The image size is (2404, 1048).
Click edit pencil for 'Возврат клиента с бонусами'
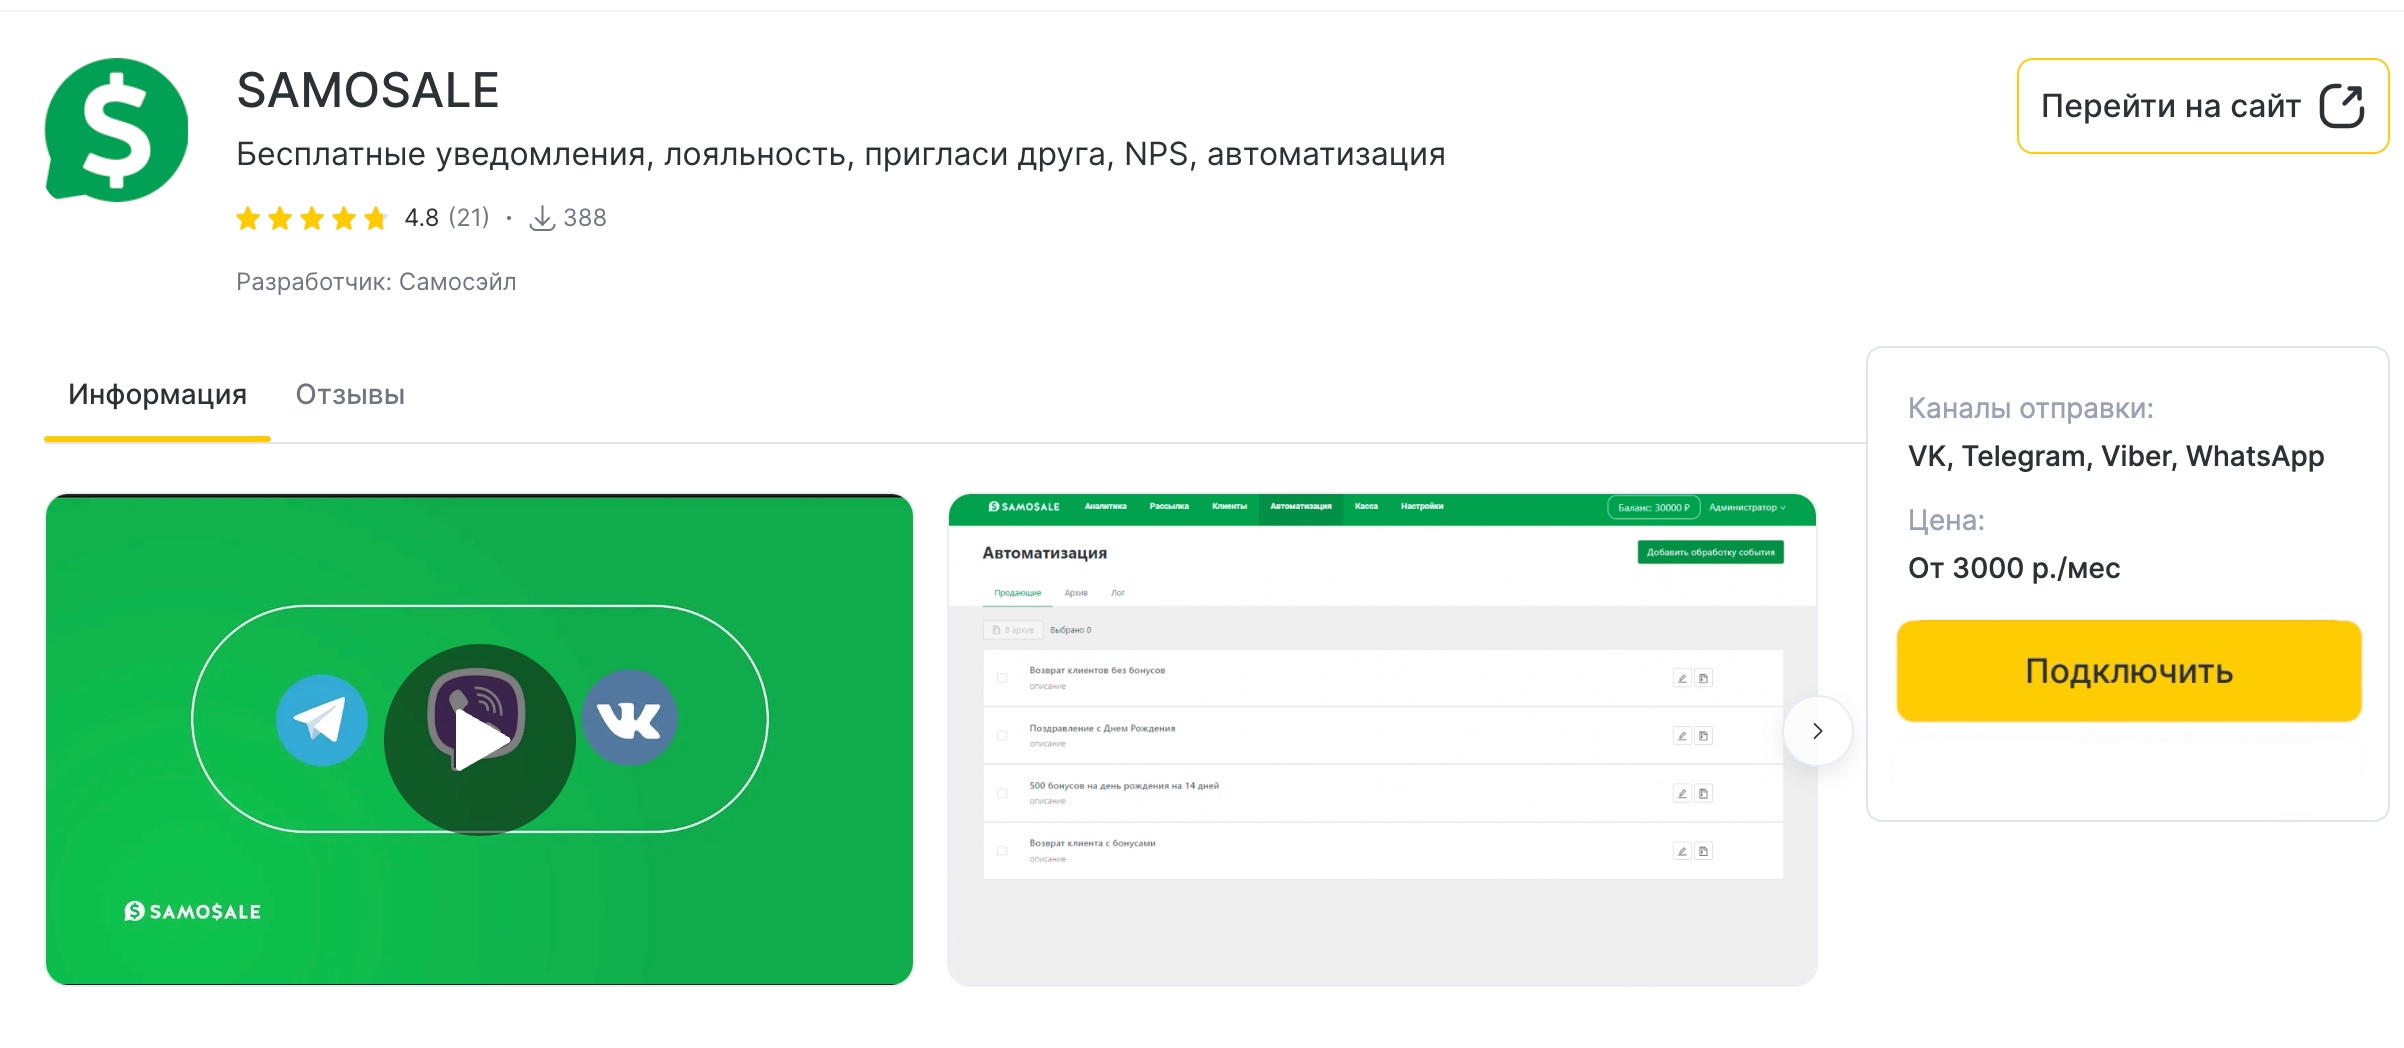click(1682, 851)
